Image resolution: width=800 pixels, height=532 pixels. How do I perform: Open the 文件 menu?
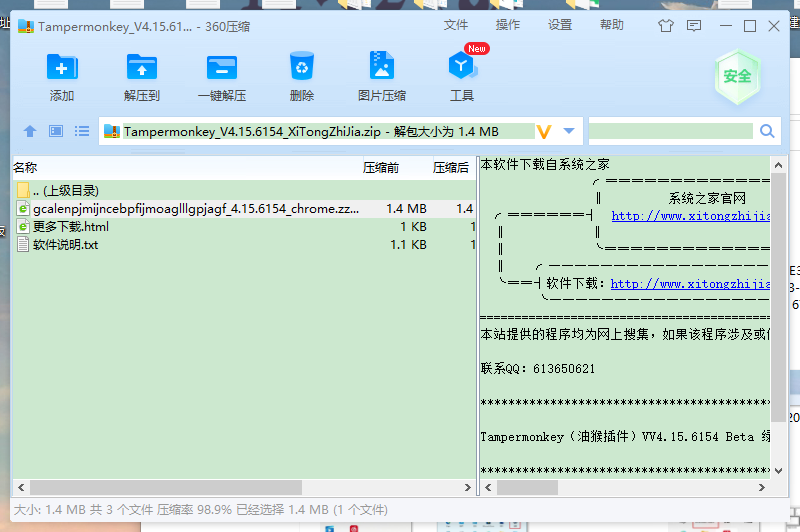455,25
